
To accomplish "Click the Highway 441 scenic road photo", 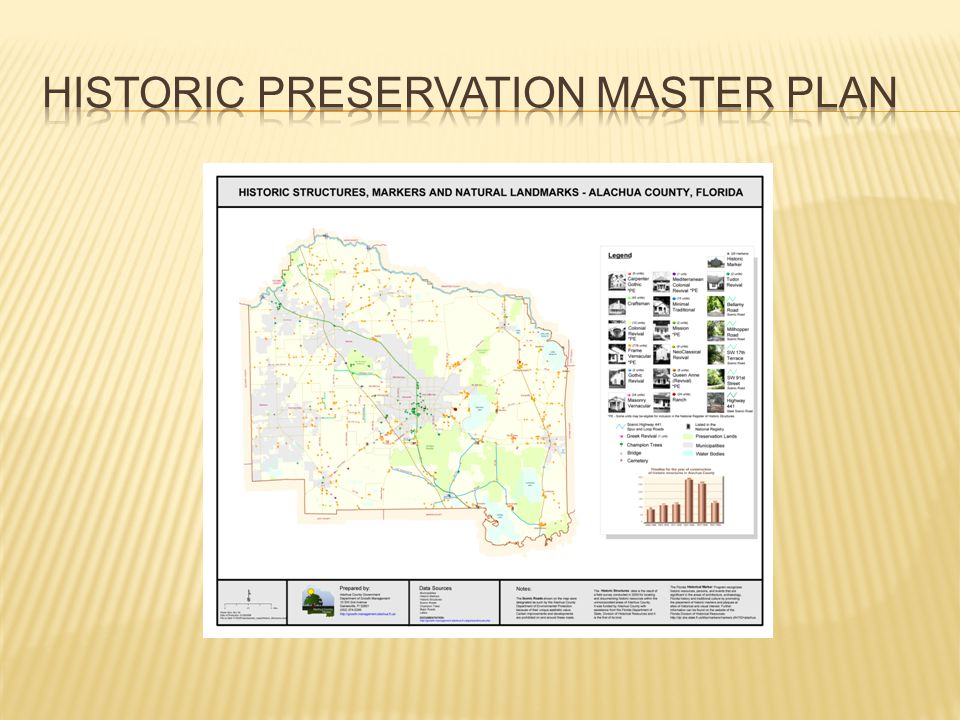I will pyautogui.click(x=716, y=403).
